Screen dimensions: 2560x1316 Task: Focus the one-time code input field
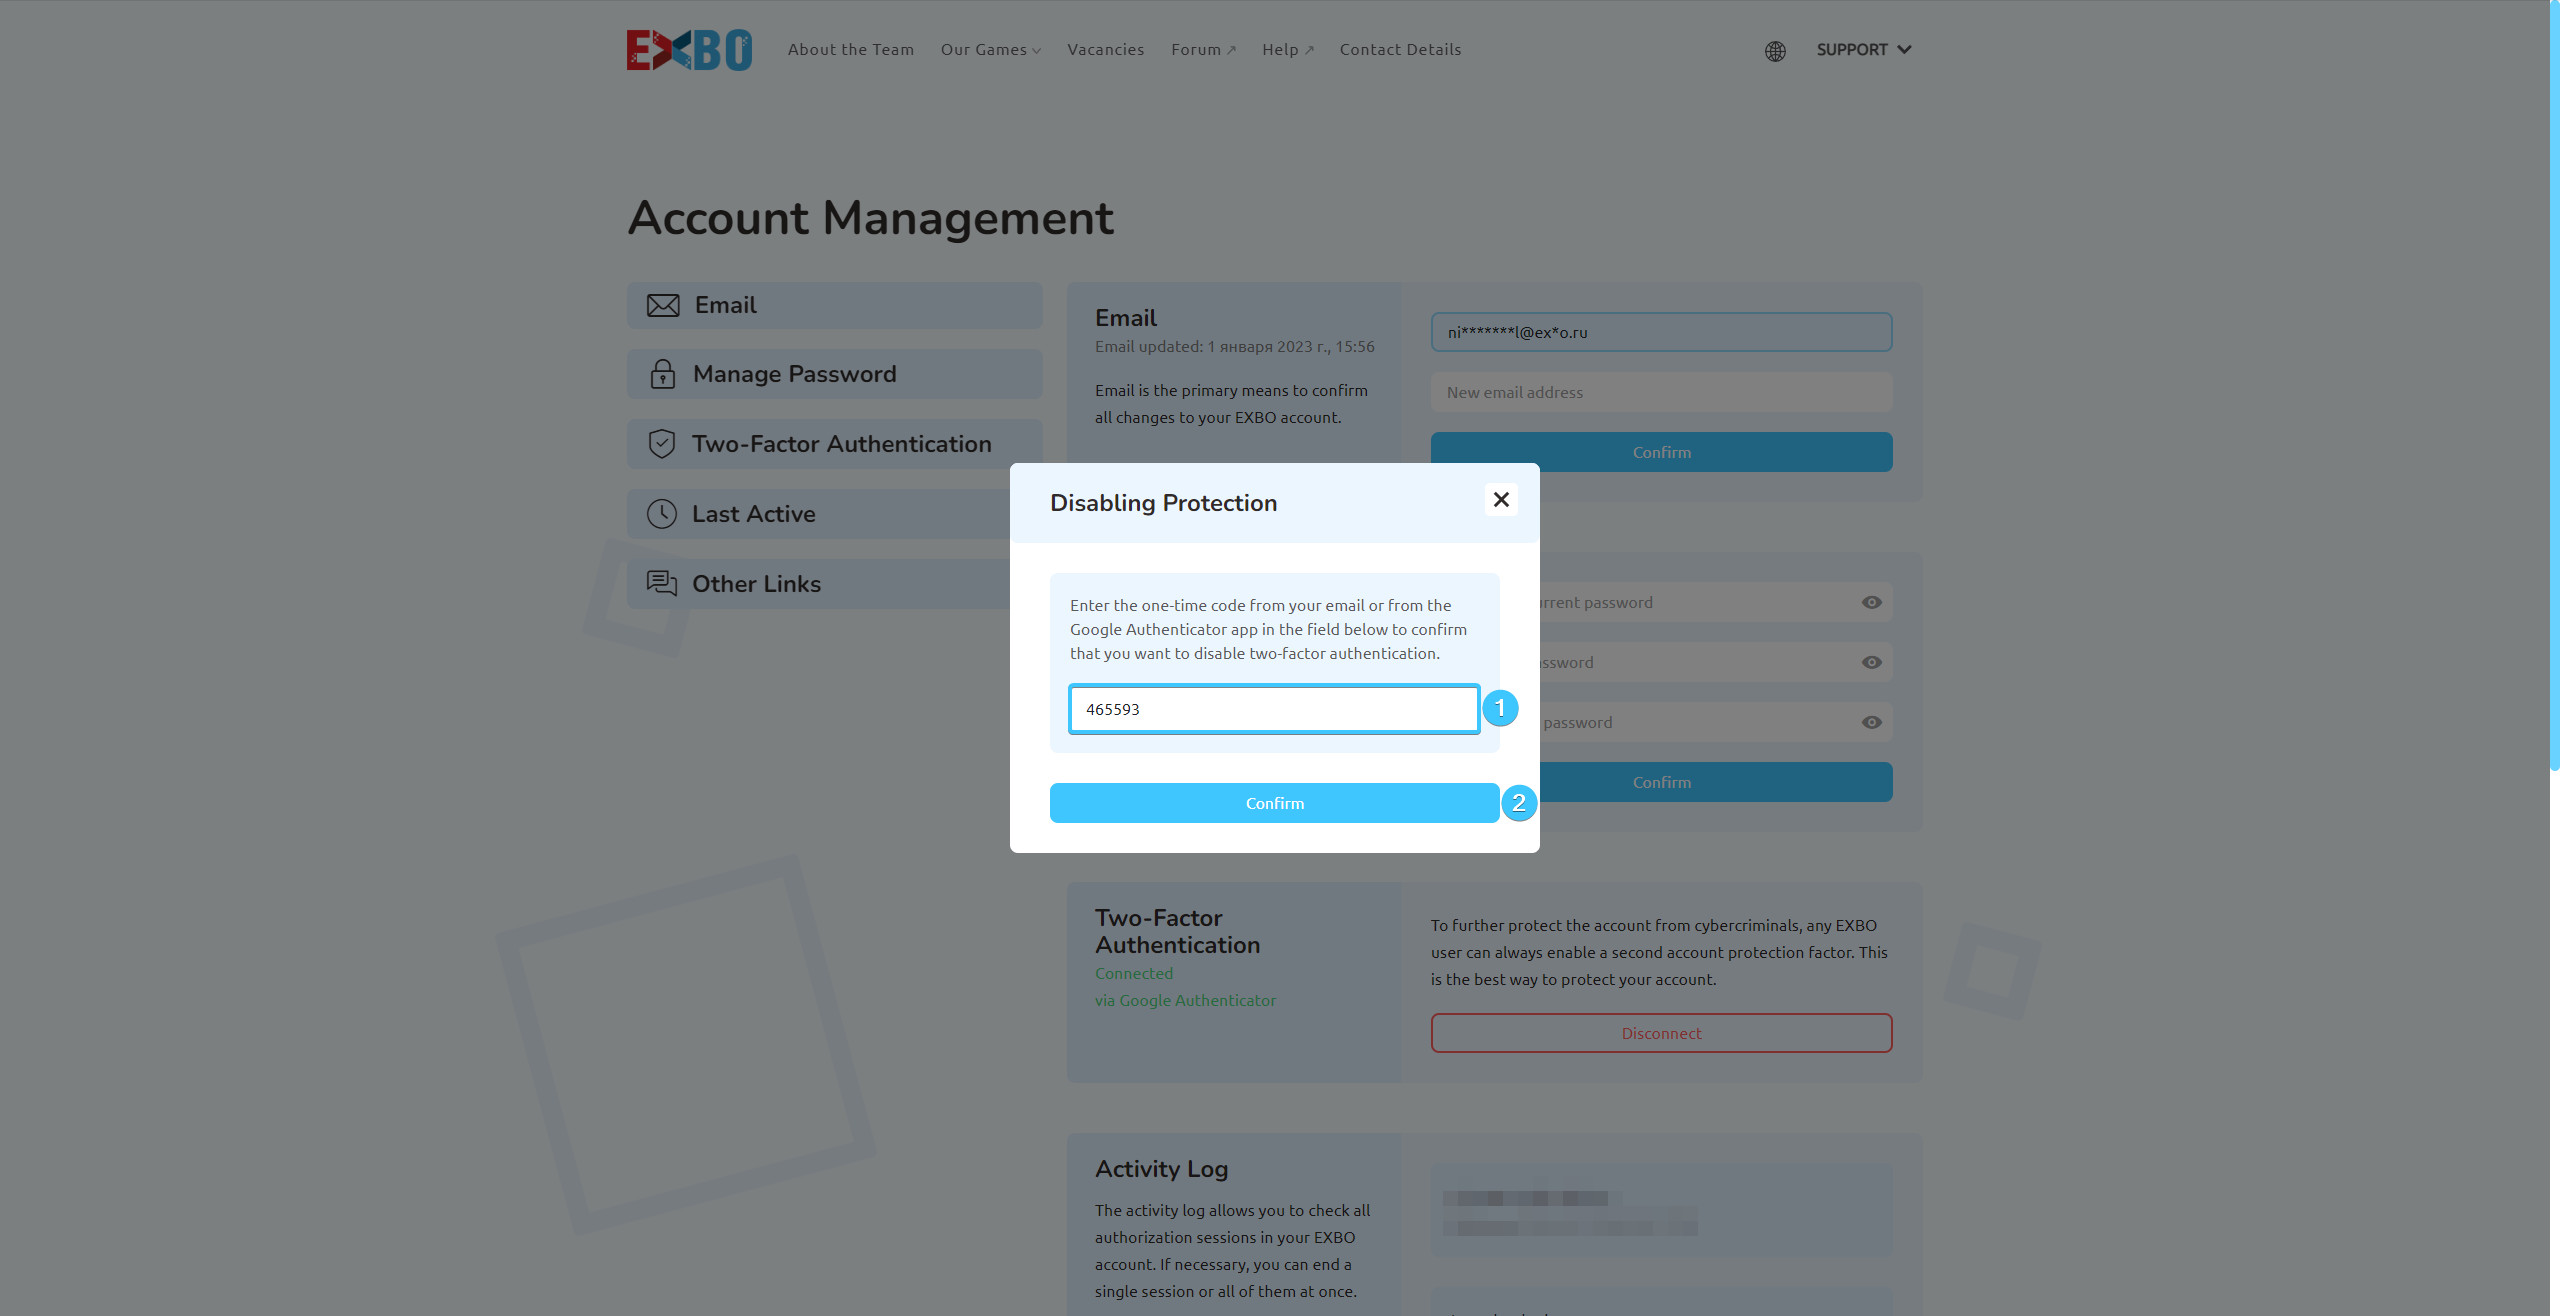point(1274,709)
